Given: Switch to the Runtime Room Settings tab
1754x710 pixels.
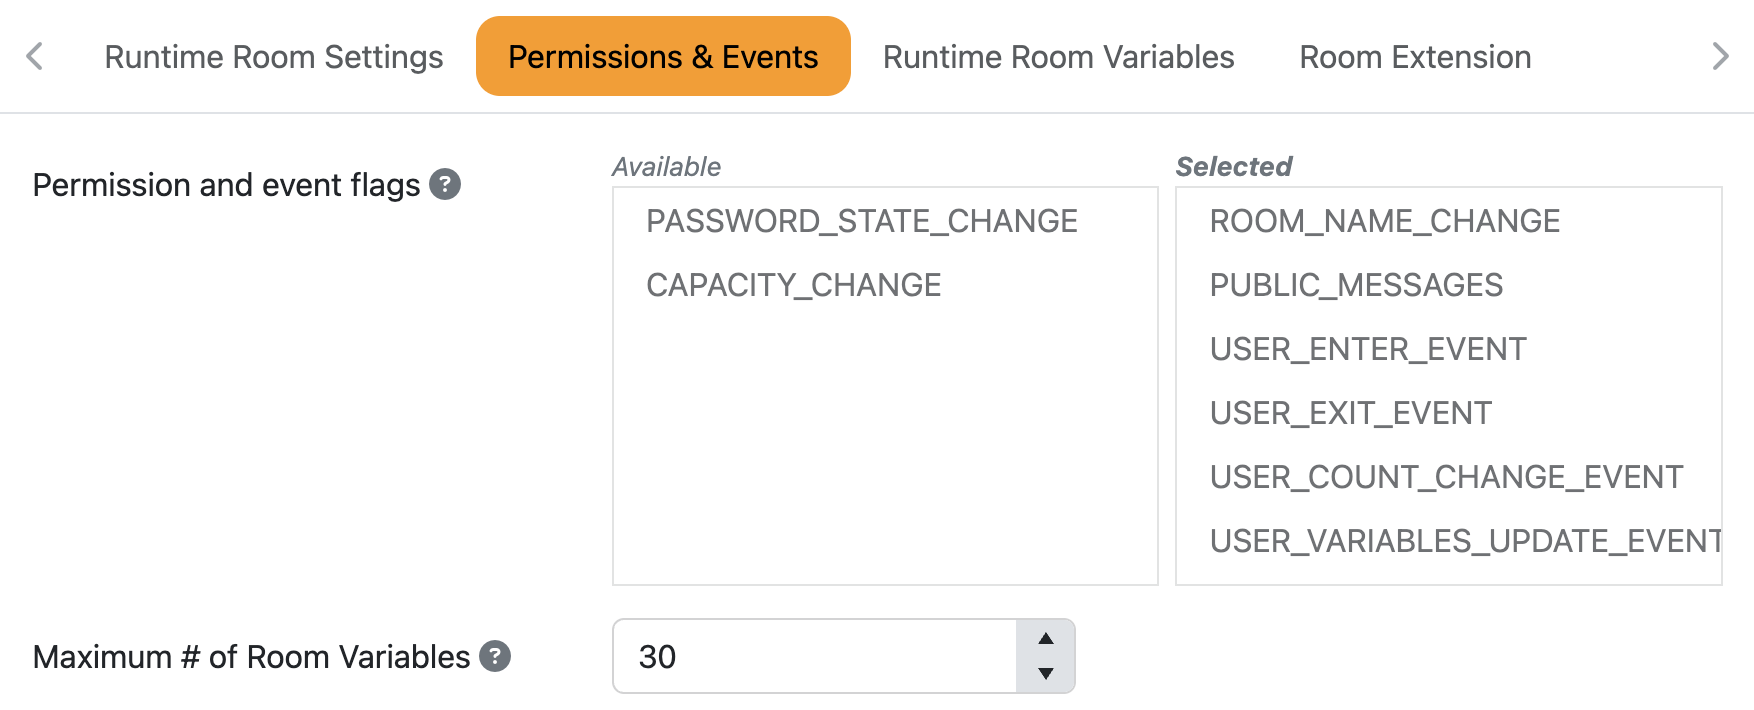Looking at the screenshot, I should [272, 57].
